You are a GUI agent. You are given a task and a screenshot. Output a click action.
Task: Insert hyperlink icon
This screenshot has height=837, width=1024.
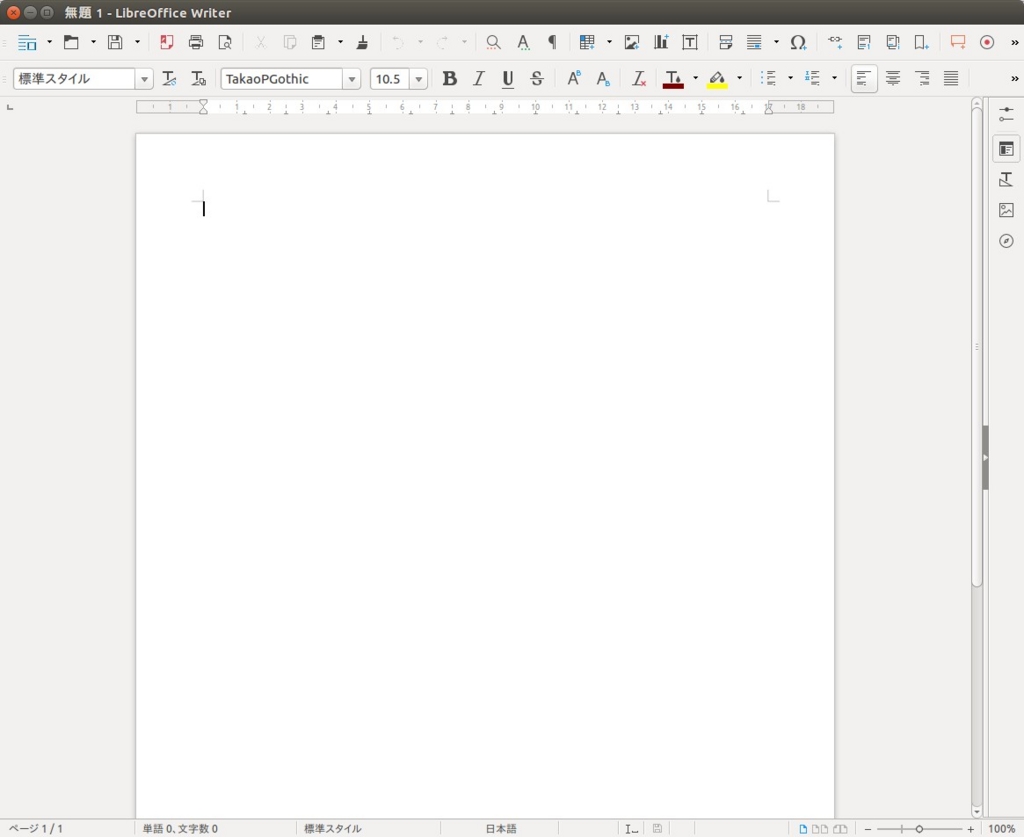[835, 42]
